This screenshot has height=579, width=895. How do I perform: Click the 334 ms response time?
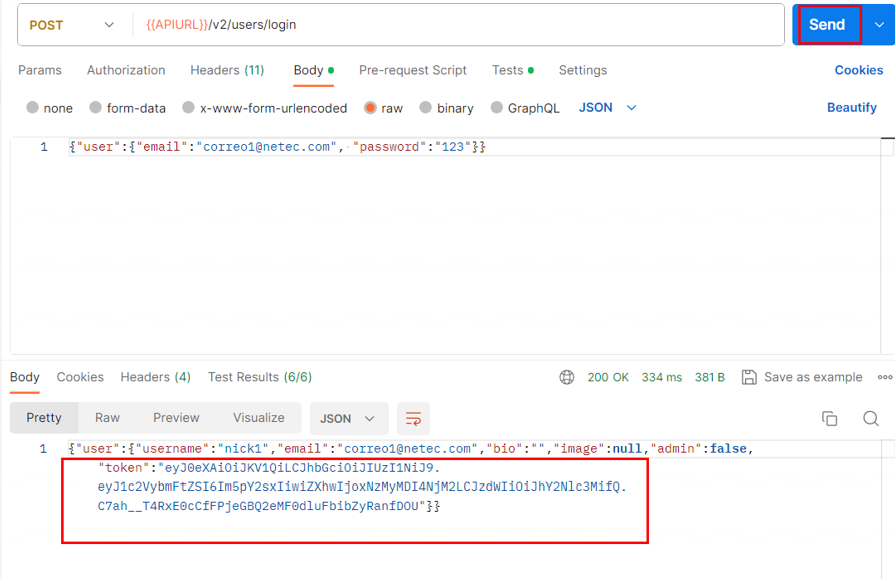(x=662, y=377)
